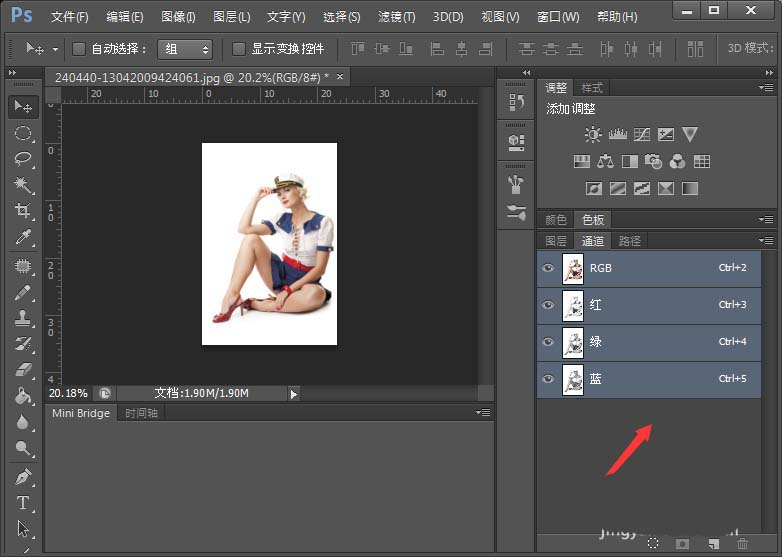Add a Black & White adjustment

click(x=629, y=161)
